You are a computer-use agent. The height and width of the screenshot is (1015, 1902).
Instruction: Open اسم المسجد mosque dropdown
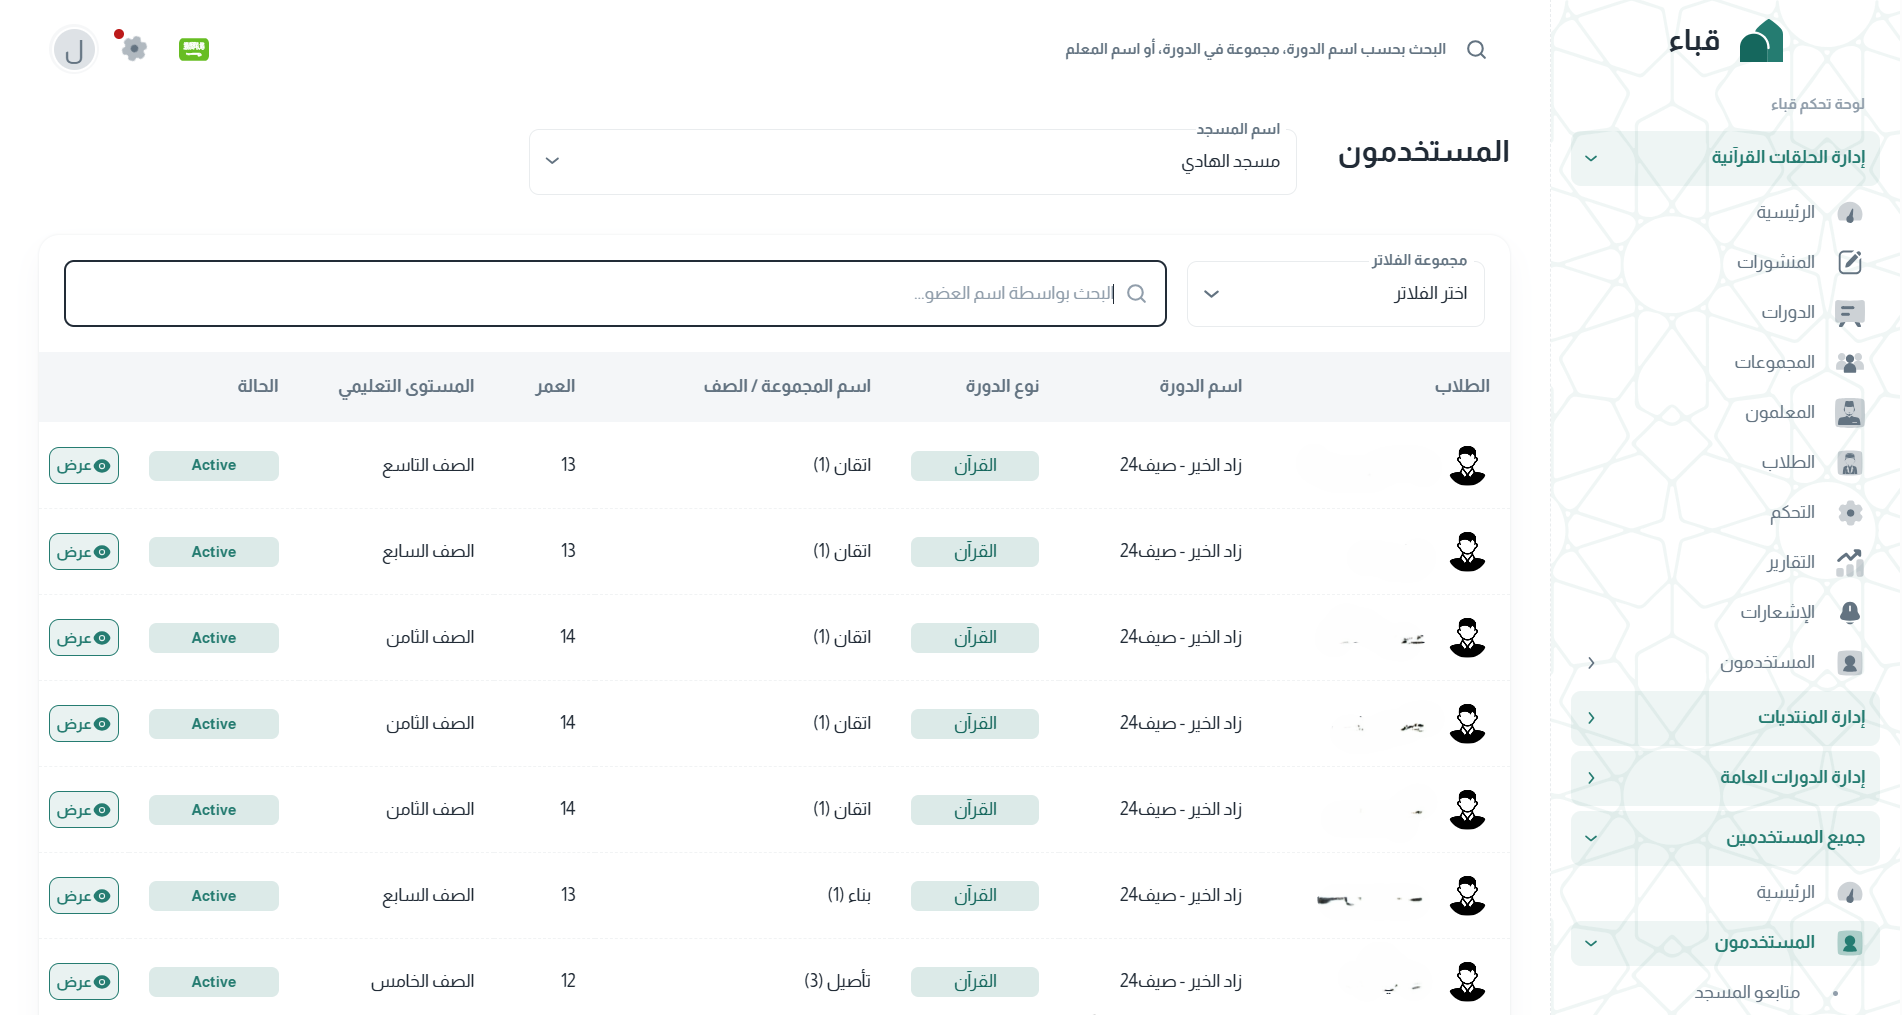pos(912,162)
